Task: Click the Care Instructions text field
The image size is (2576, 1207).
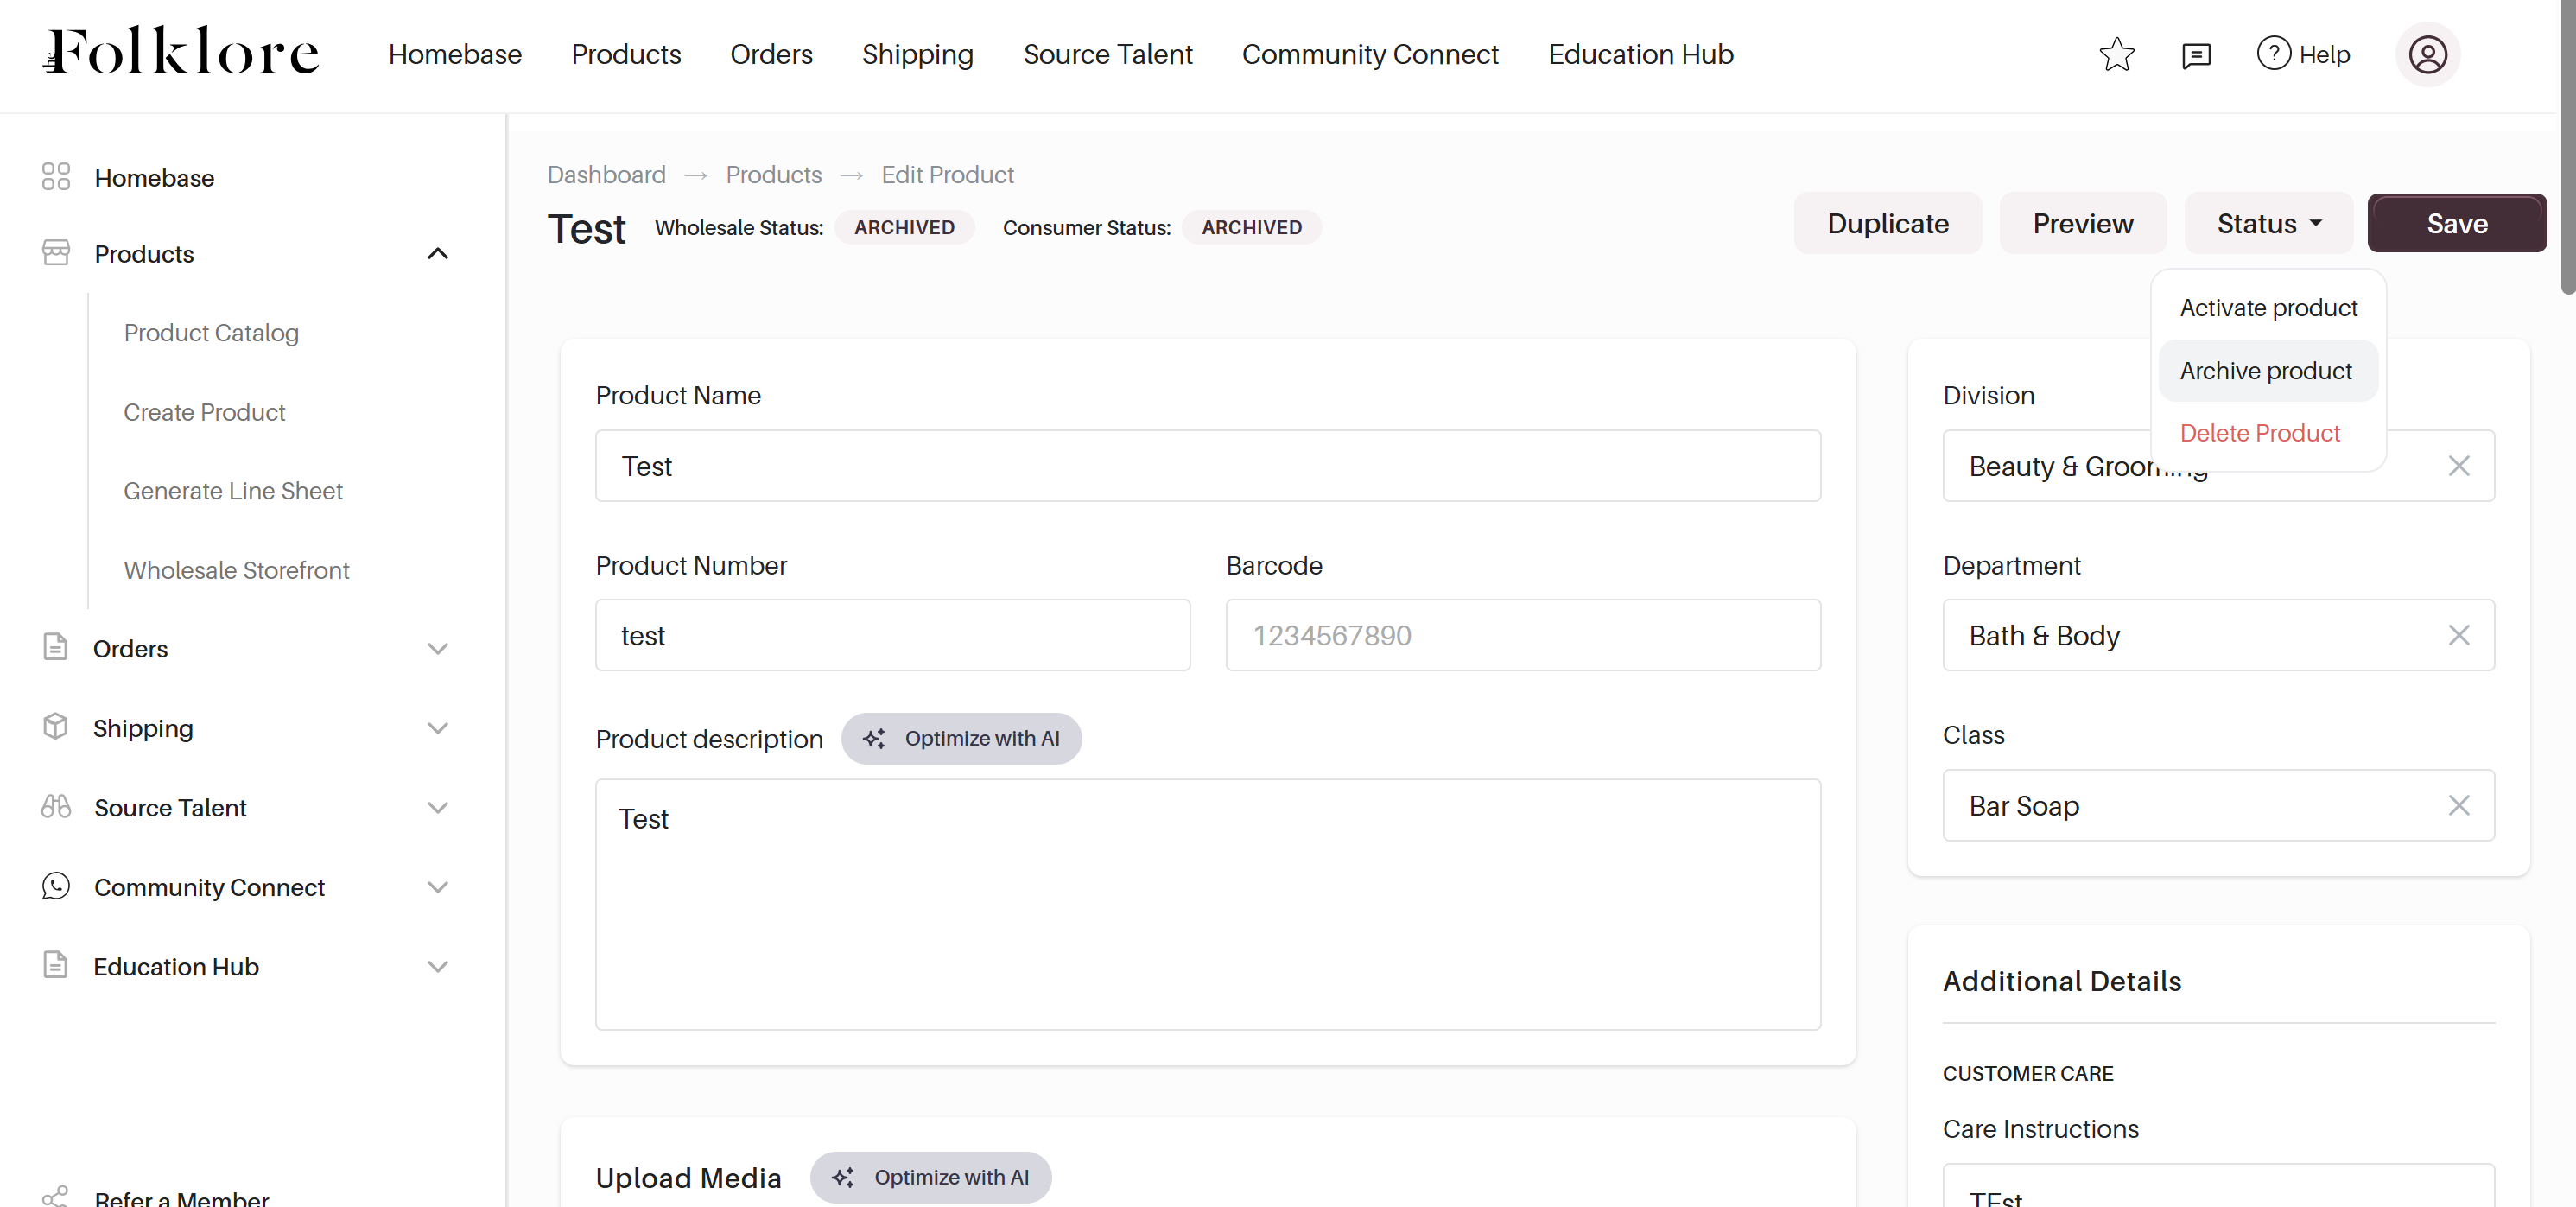Action: pyautogui.click(x=2218, y=1185)
